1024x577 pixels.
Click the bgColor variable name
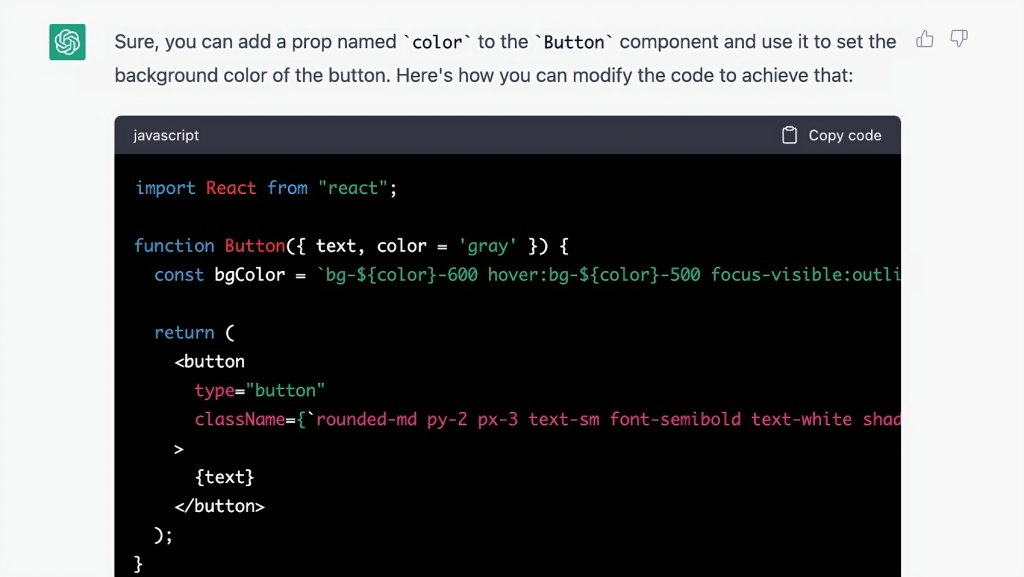249,275
